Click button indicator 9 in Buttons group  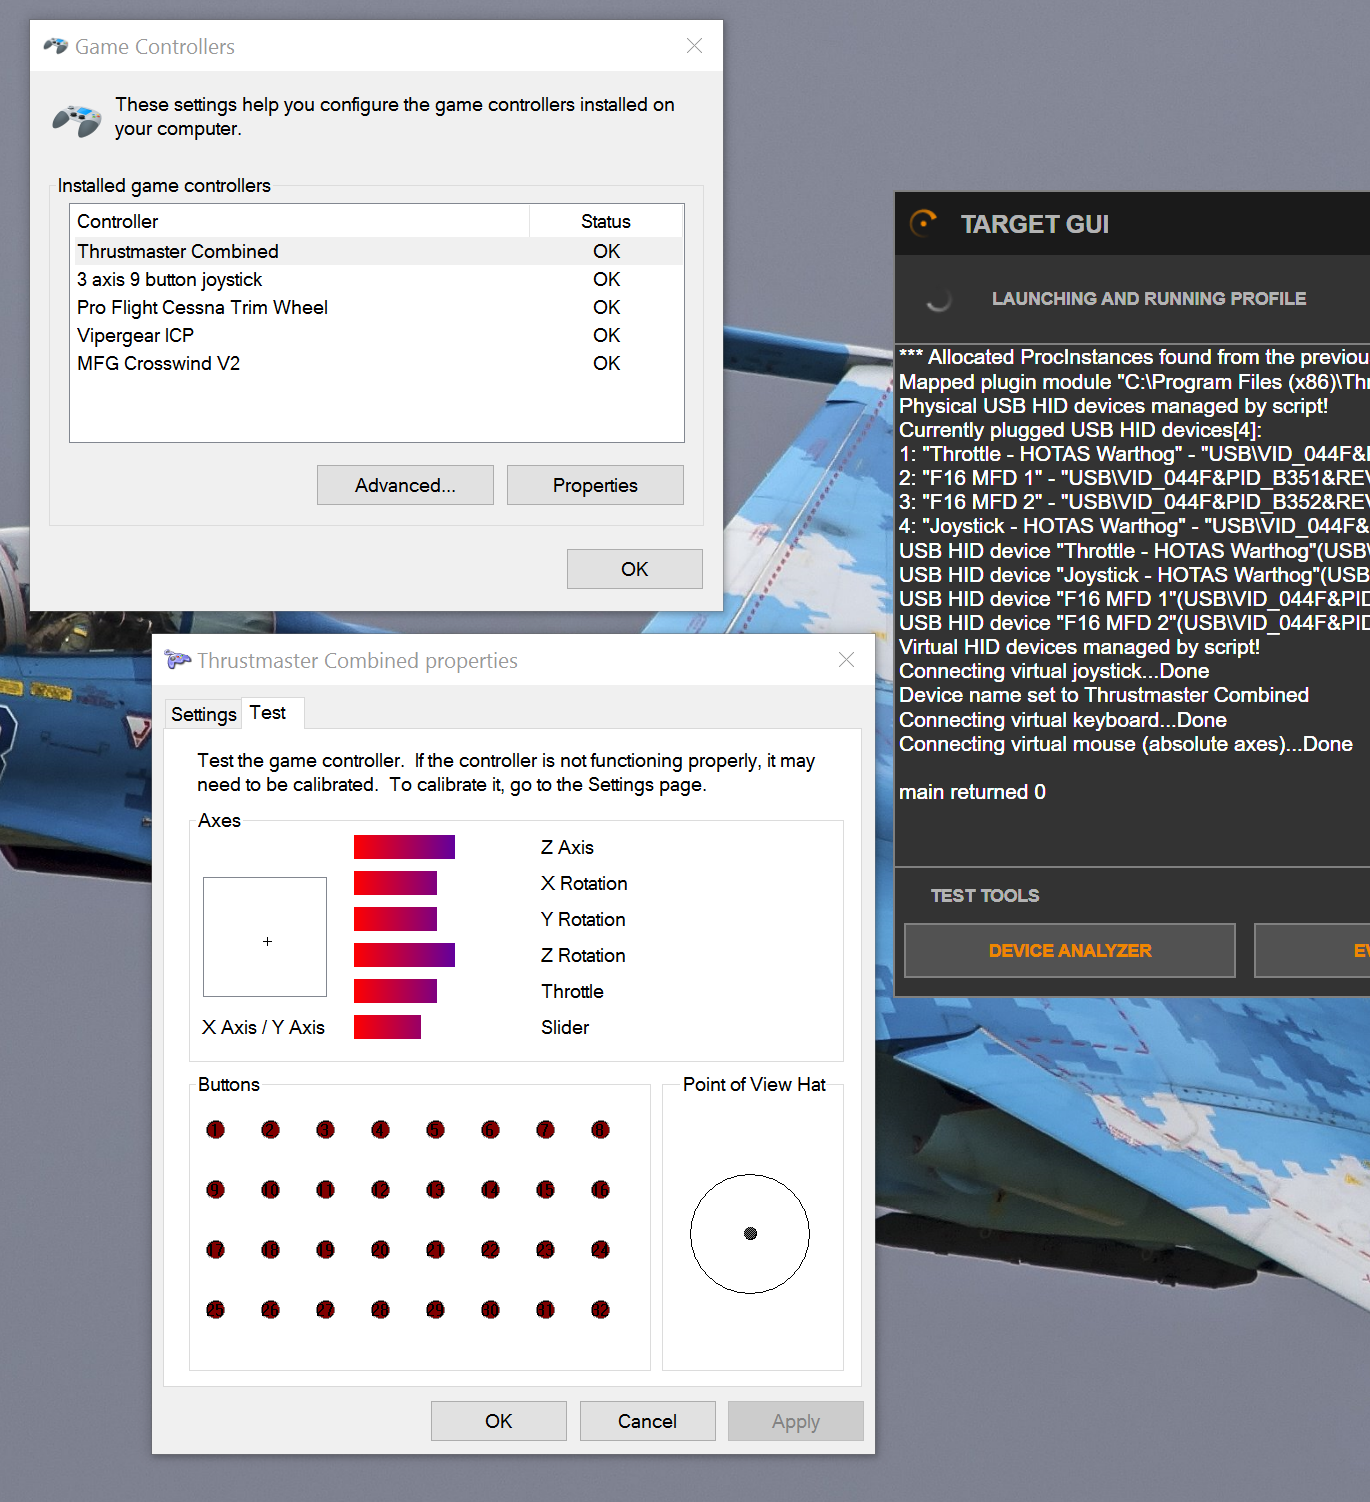pos(215,1190)
